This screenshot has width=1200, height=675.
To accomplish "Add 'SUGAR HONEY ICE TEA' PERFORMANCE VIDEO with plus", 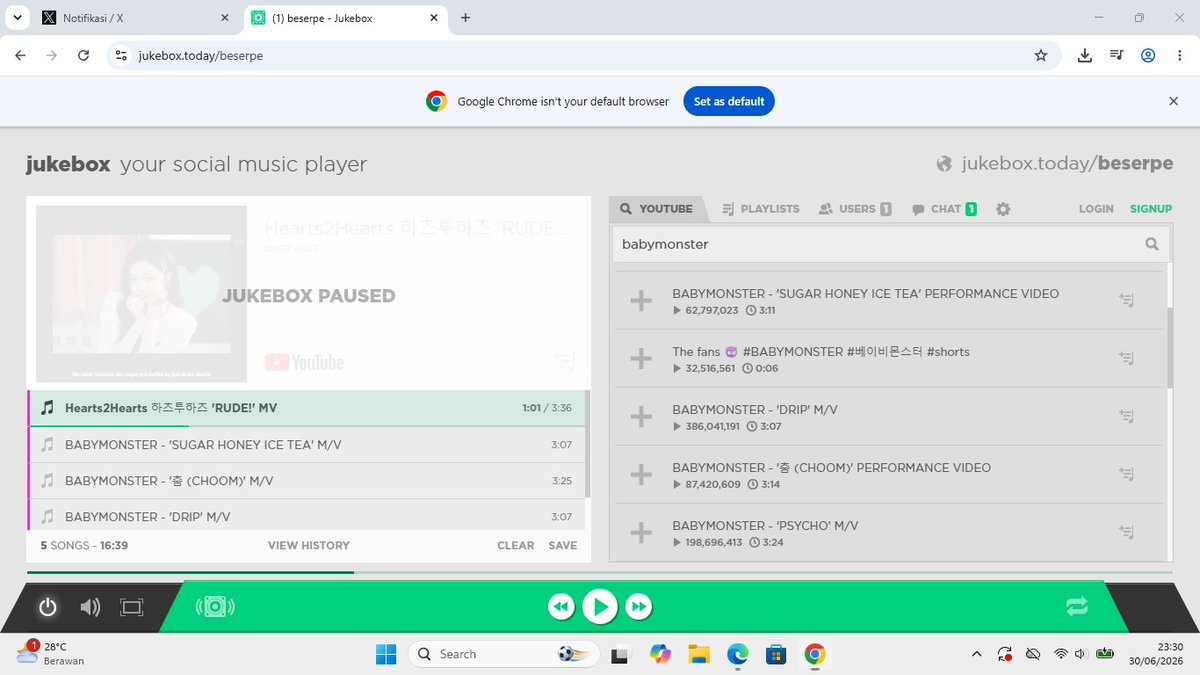I will tap(641, 301).
